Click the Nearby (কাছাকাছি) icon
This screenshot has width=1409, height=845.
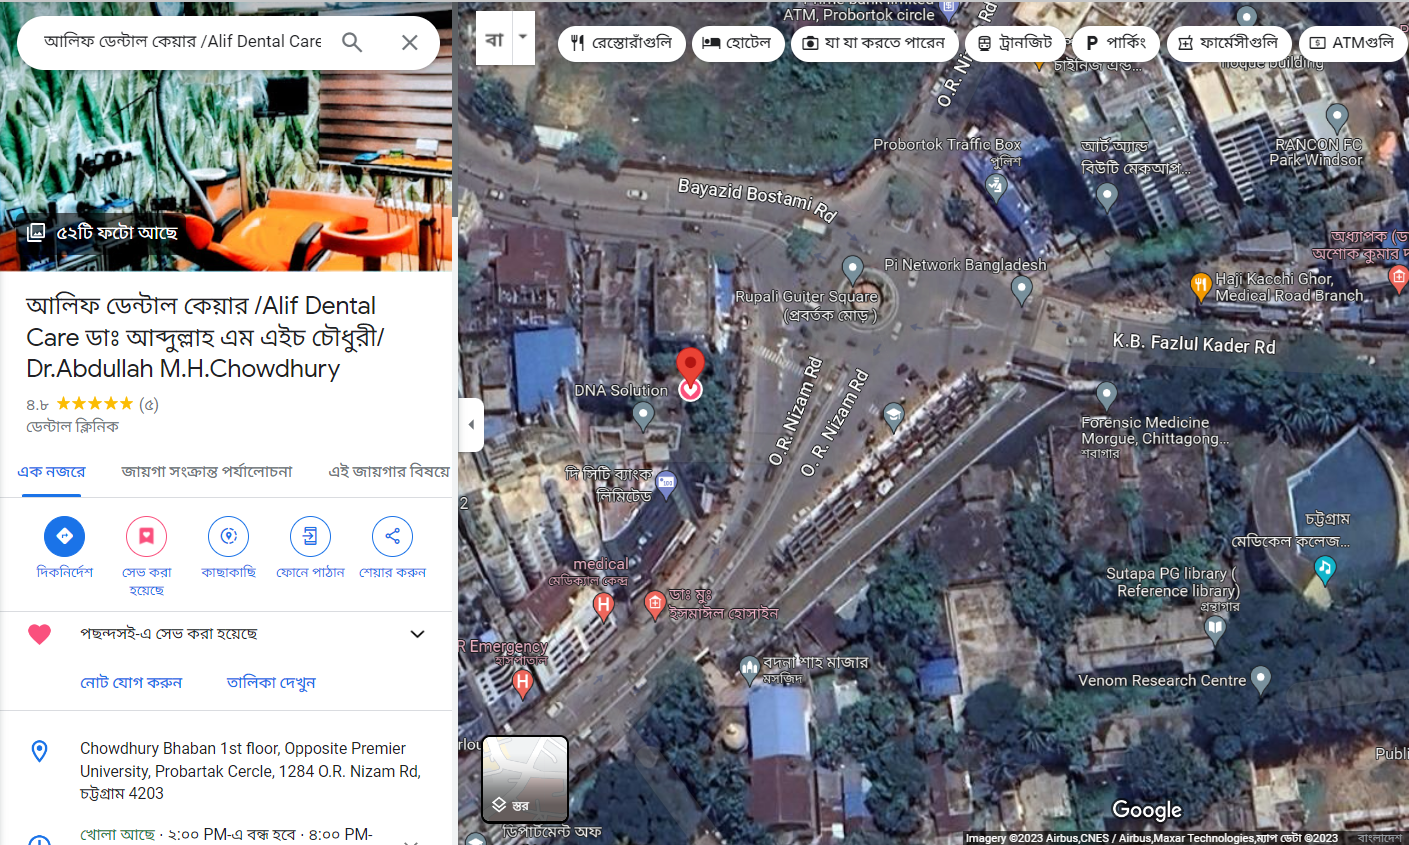point(228,536)
